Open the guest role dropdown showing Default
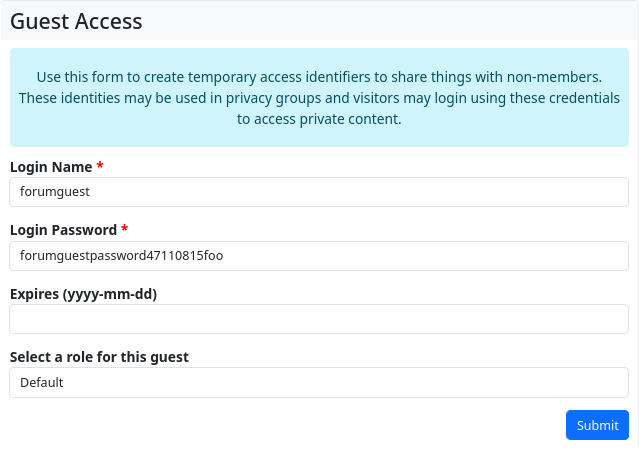 [x=319, y=383]
